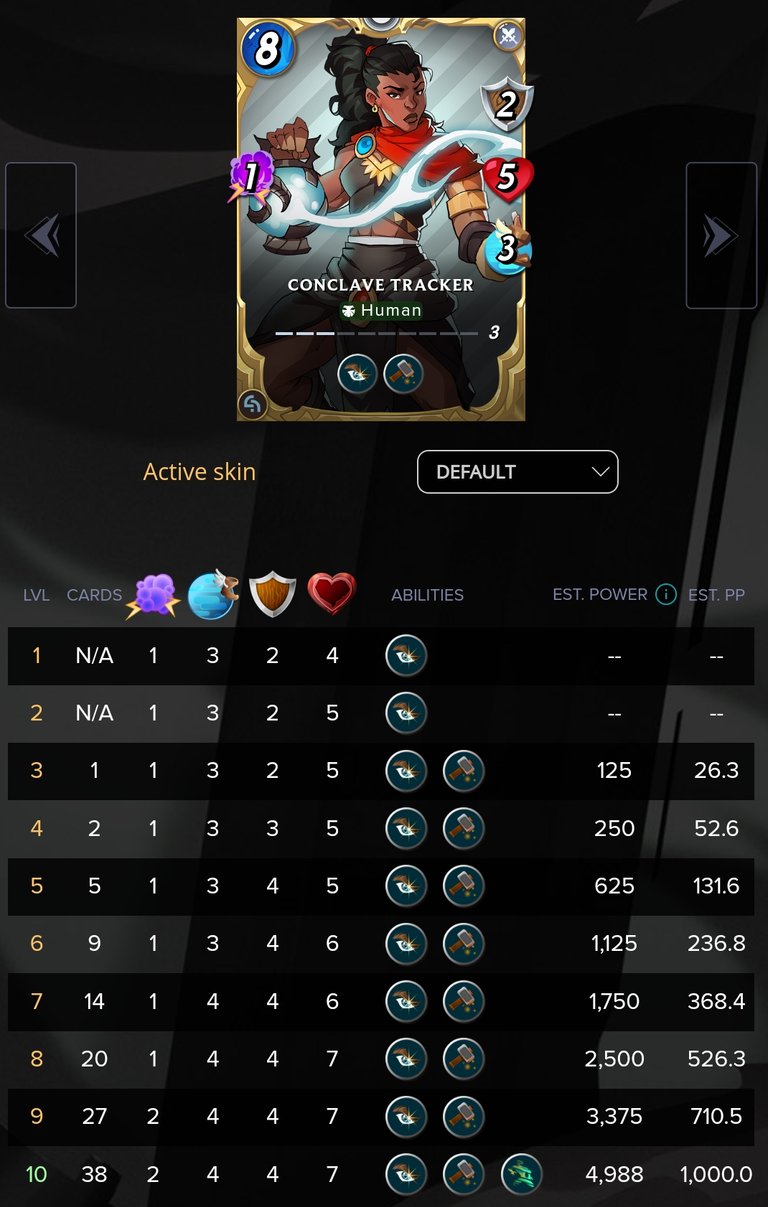This screenshot has width=768, height=1207.
Task: Click the crossed swords icon at card's top-right
Action: pos(509,35)
